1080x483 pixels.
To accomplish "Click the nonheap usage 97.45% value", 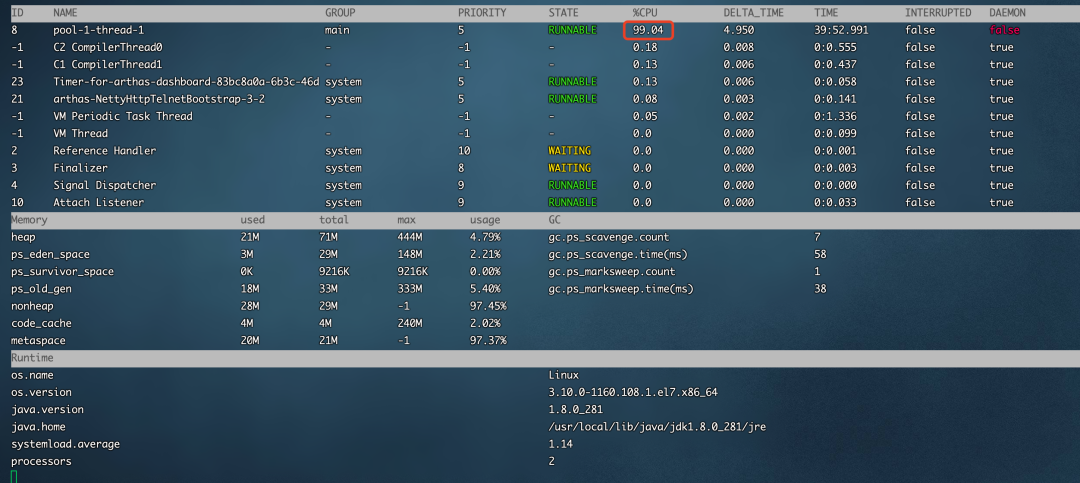I will (x=488, y=306).
